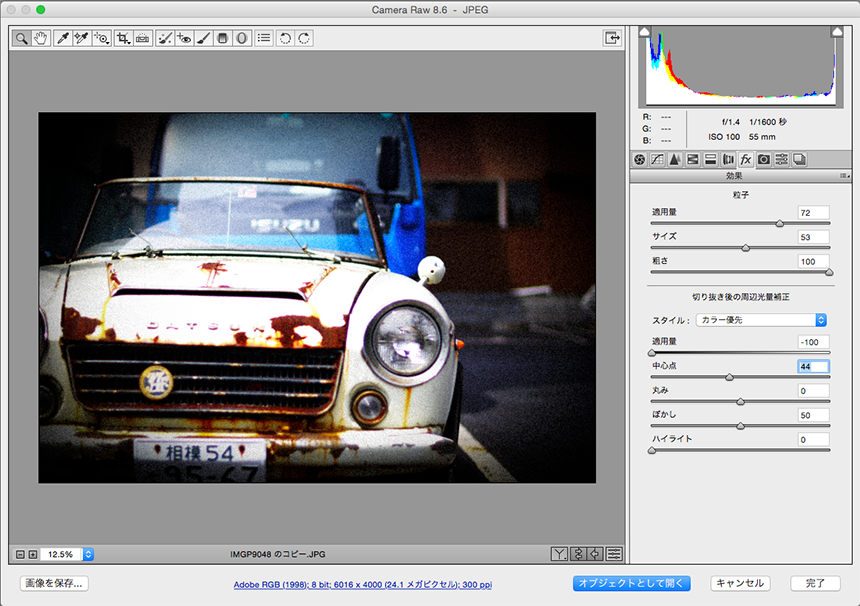Click the 12.5% zoom level field
Viewport: 860px width, 606px height.
(60, 554)
